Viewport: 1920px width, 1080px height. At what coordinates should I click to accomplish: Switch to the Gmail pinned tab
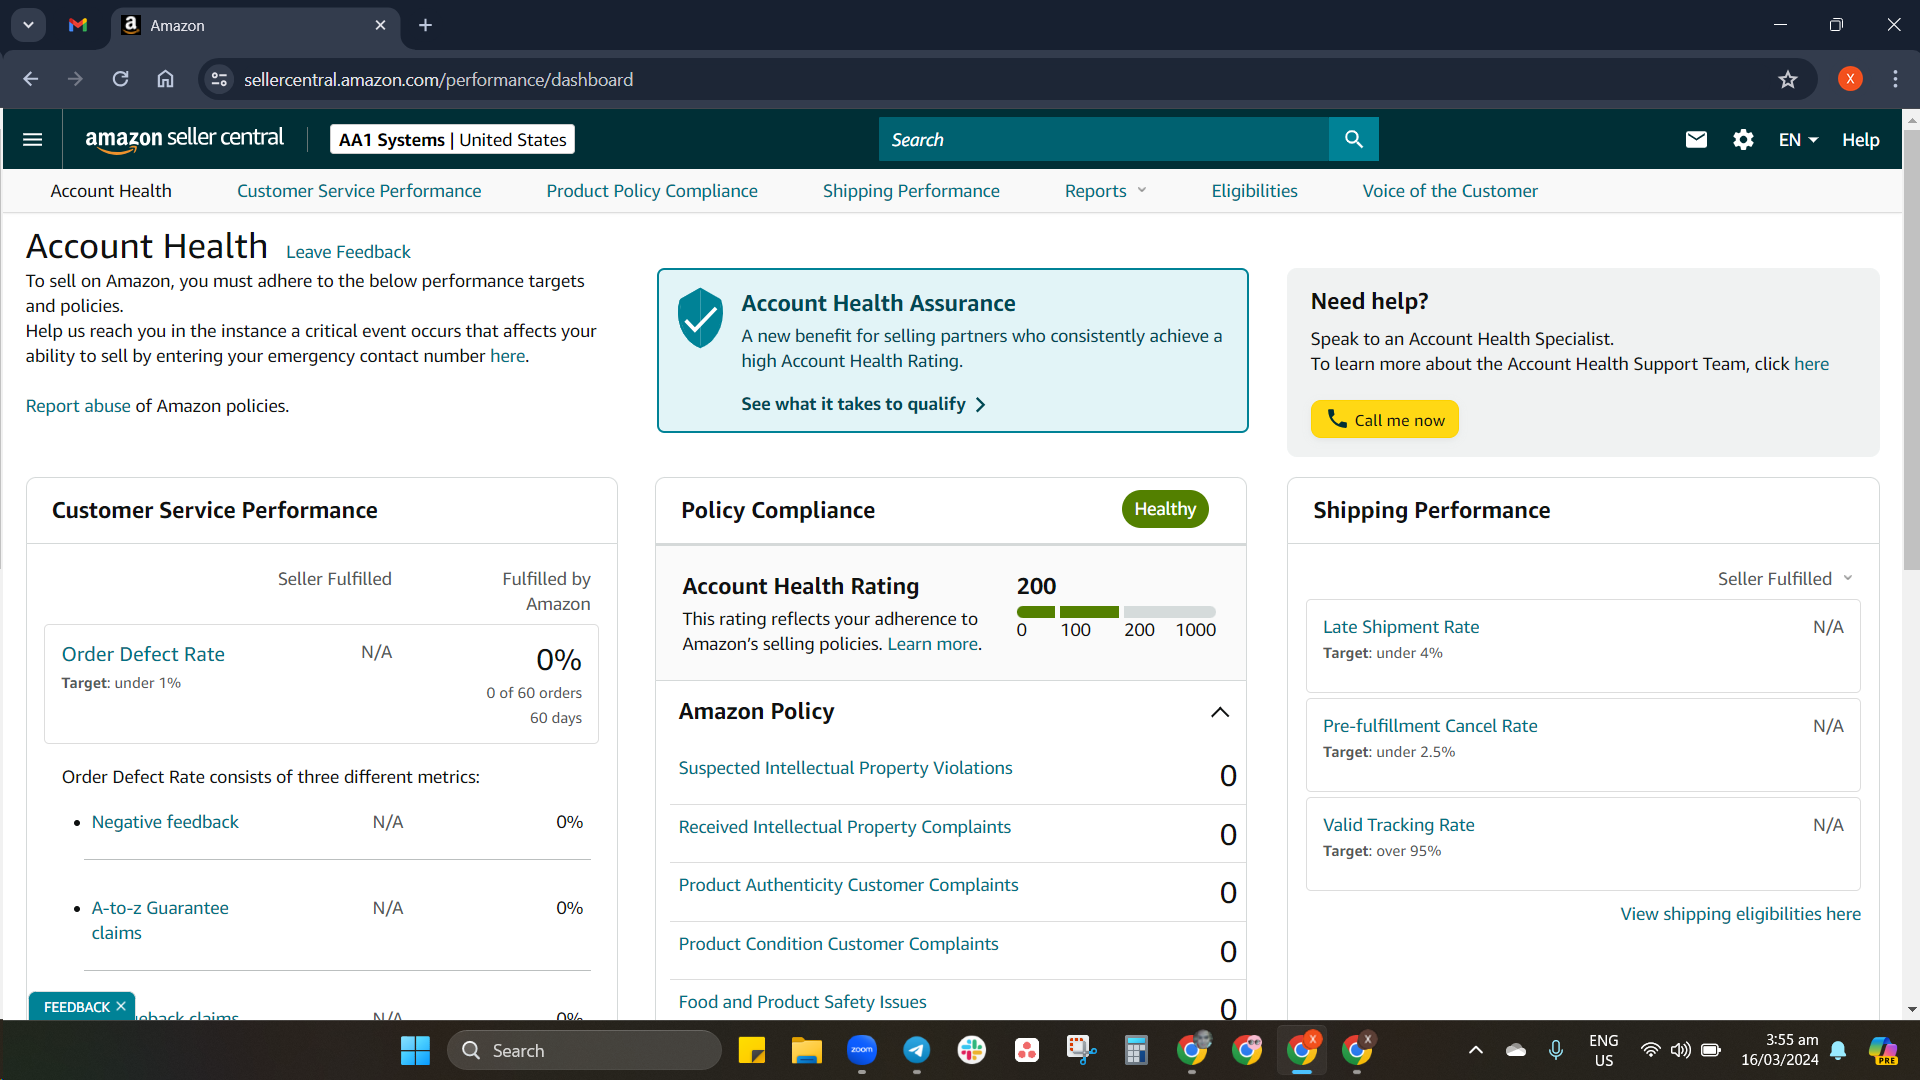[77, 25]
